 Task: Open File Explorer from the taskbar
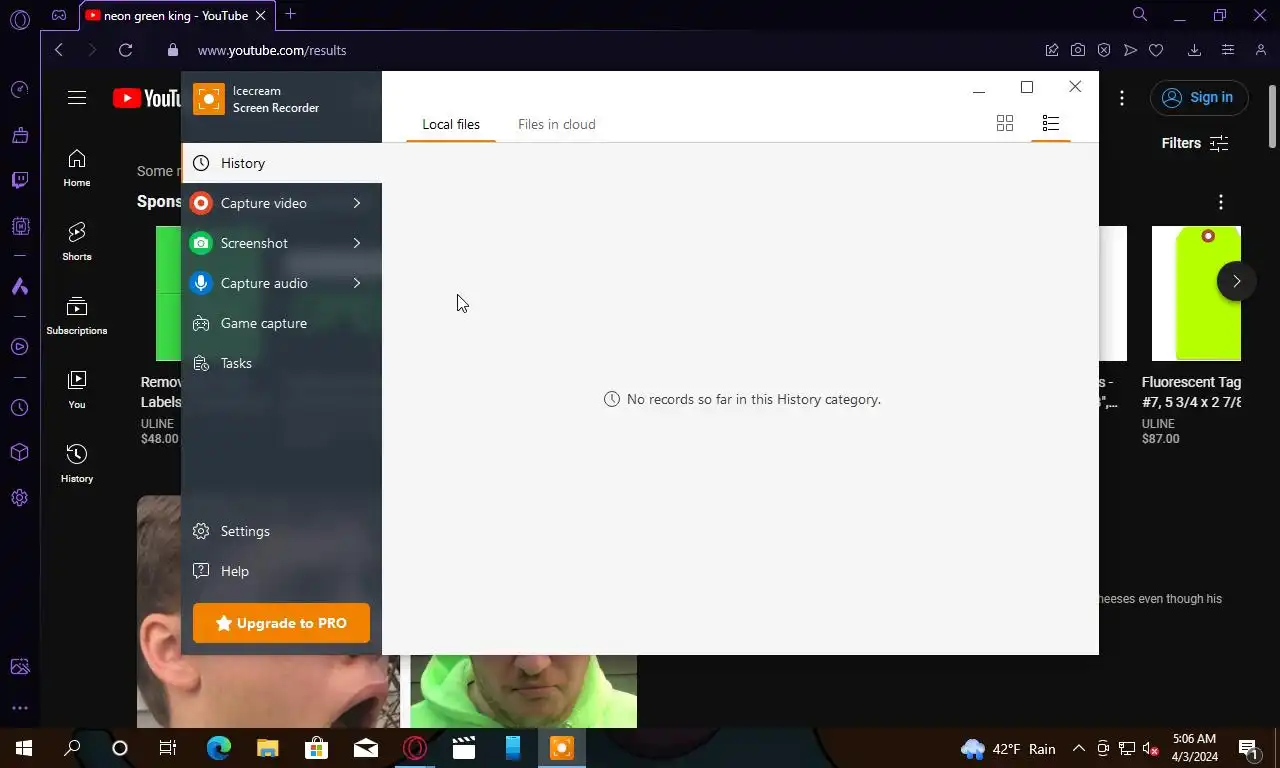268,748
